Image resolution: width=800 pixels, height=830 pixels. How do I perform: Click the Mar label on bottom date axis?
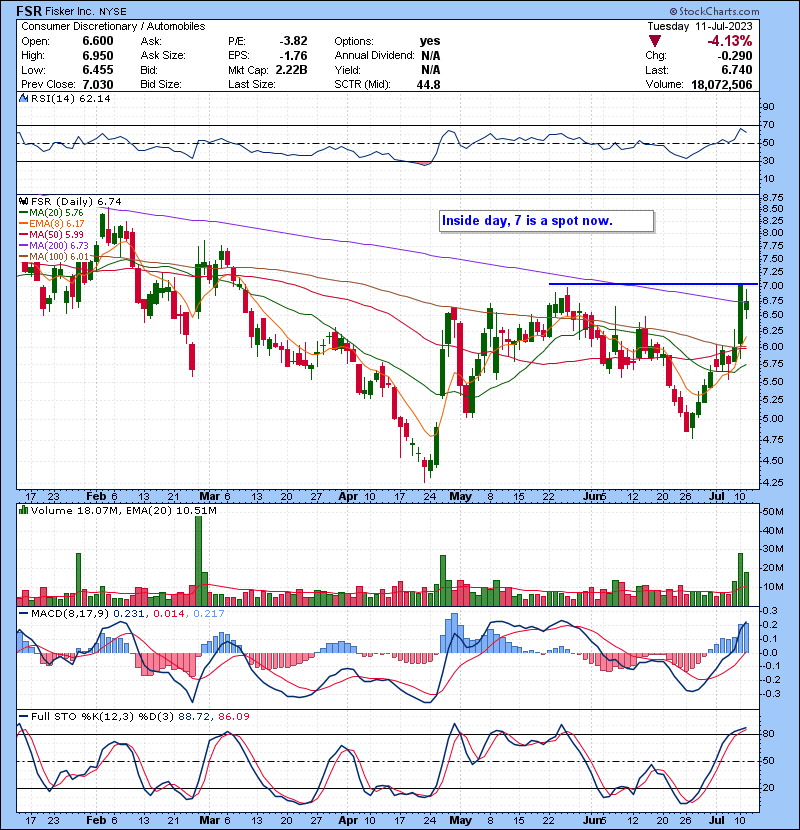click(209, 820)
